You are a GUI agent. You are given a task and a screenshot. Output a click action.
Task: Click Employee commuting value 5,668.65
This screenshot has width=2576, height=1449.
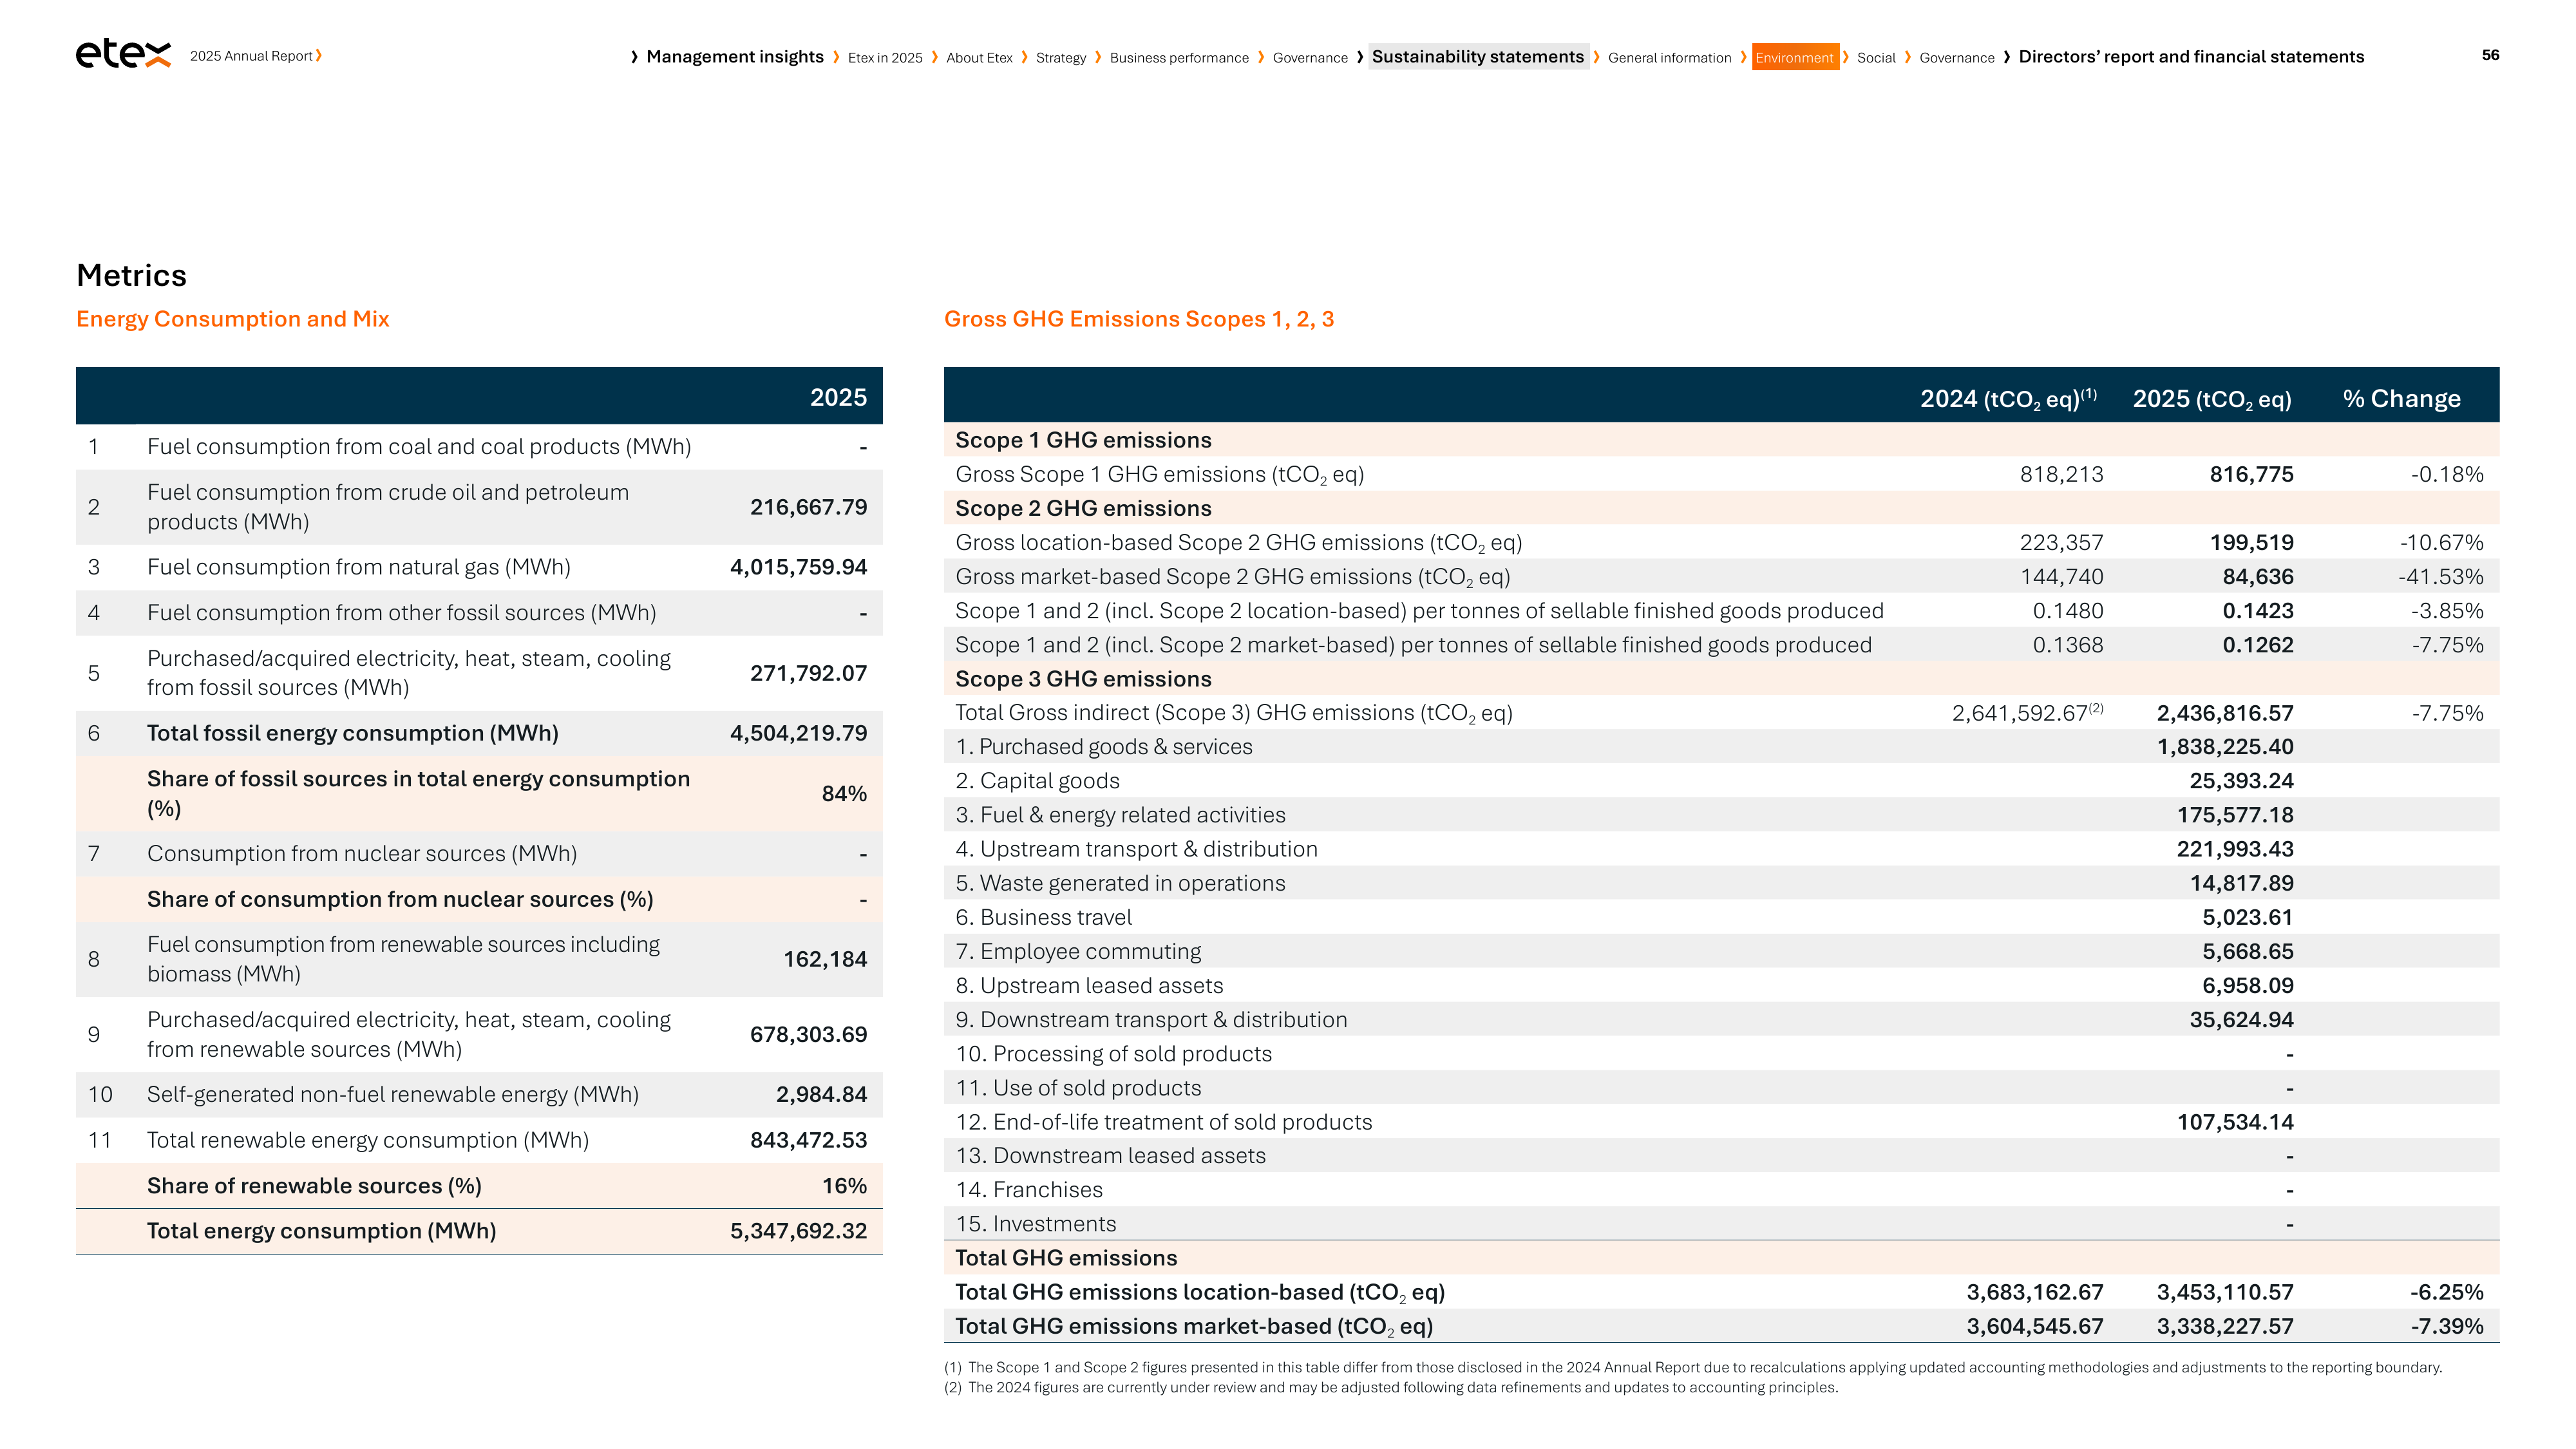(x=2247, y=951)
